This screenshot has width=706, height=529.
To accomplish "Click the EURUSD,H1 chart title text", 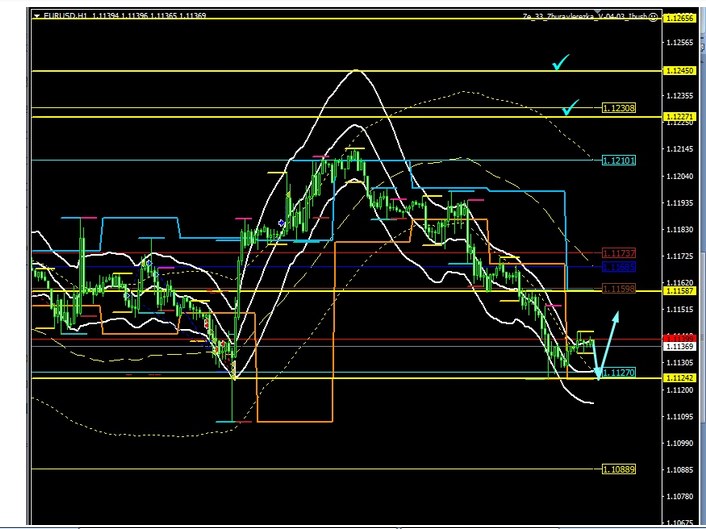I will pyautogui.click(x=62, y=17).
